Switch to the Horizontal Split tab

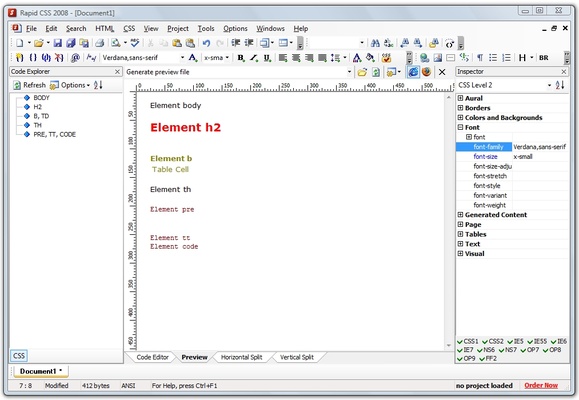(x=241, y=357)
